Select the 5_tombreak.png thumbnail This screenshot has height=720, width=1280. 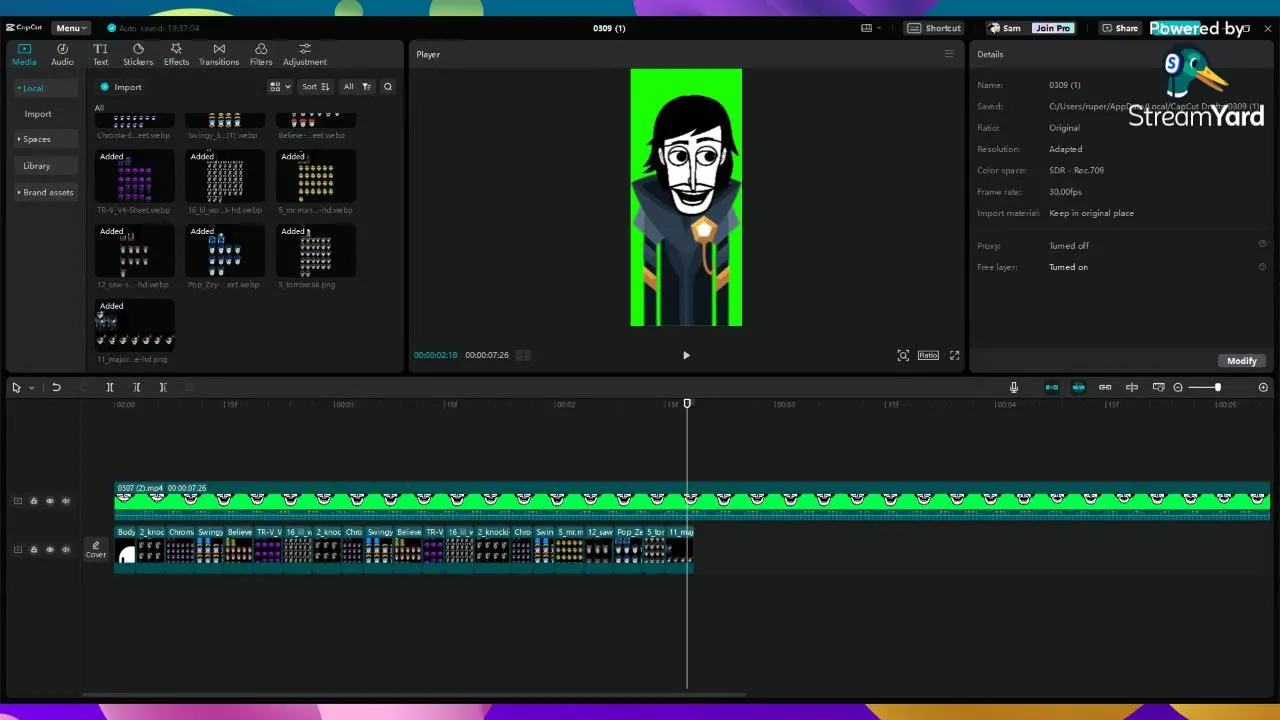[315, 252]
